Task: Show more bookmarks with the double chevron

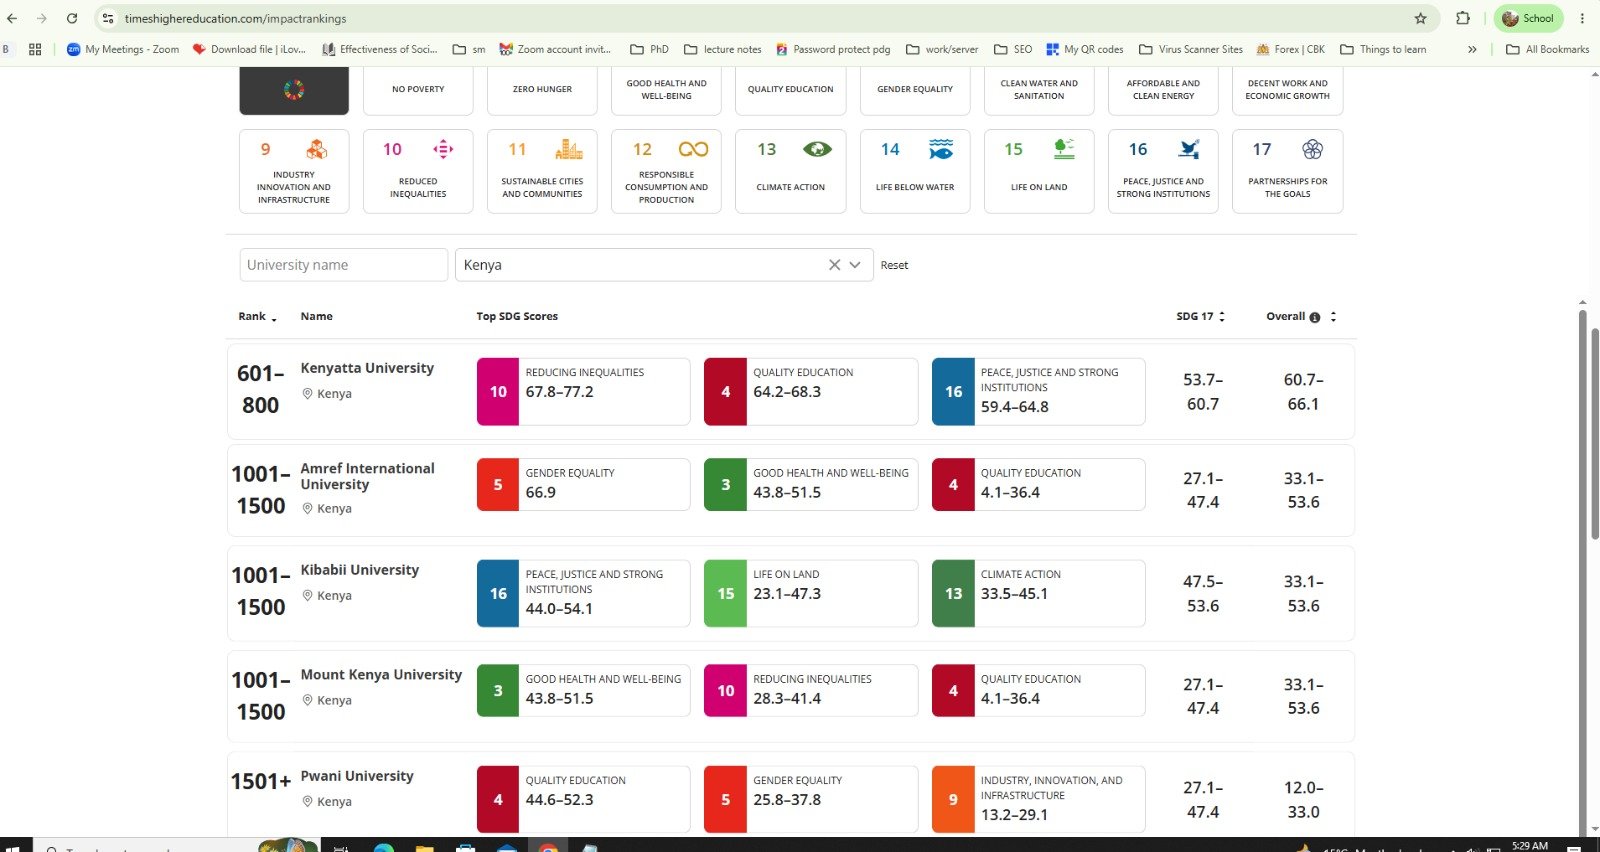Action: (1472, 49)
